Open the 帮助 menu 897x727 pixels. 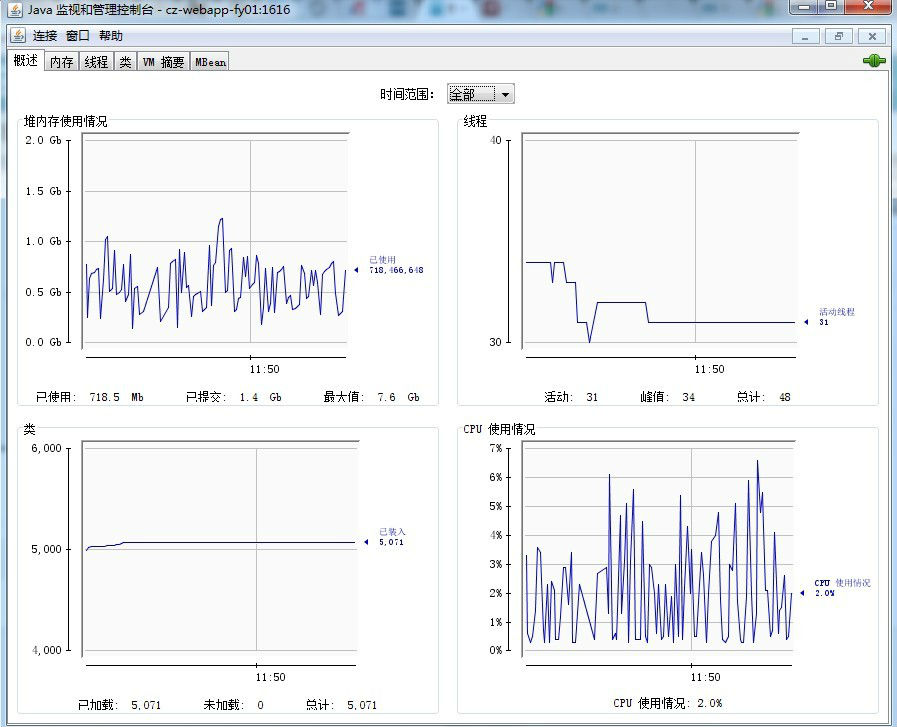[x=110, y=36]
